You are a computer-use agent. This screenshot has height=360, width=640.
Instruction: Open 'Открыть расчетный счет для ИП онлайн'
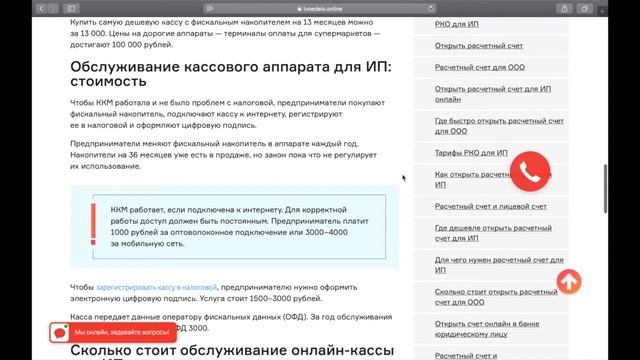pyautogui.click(x=493, y=94)
